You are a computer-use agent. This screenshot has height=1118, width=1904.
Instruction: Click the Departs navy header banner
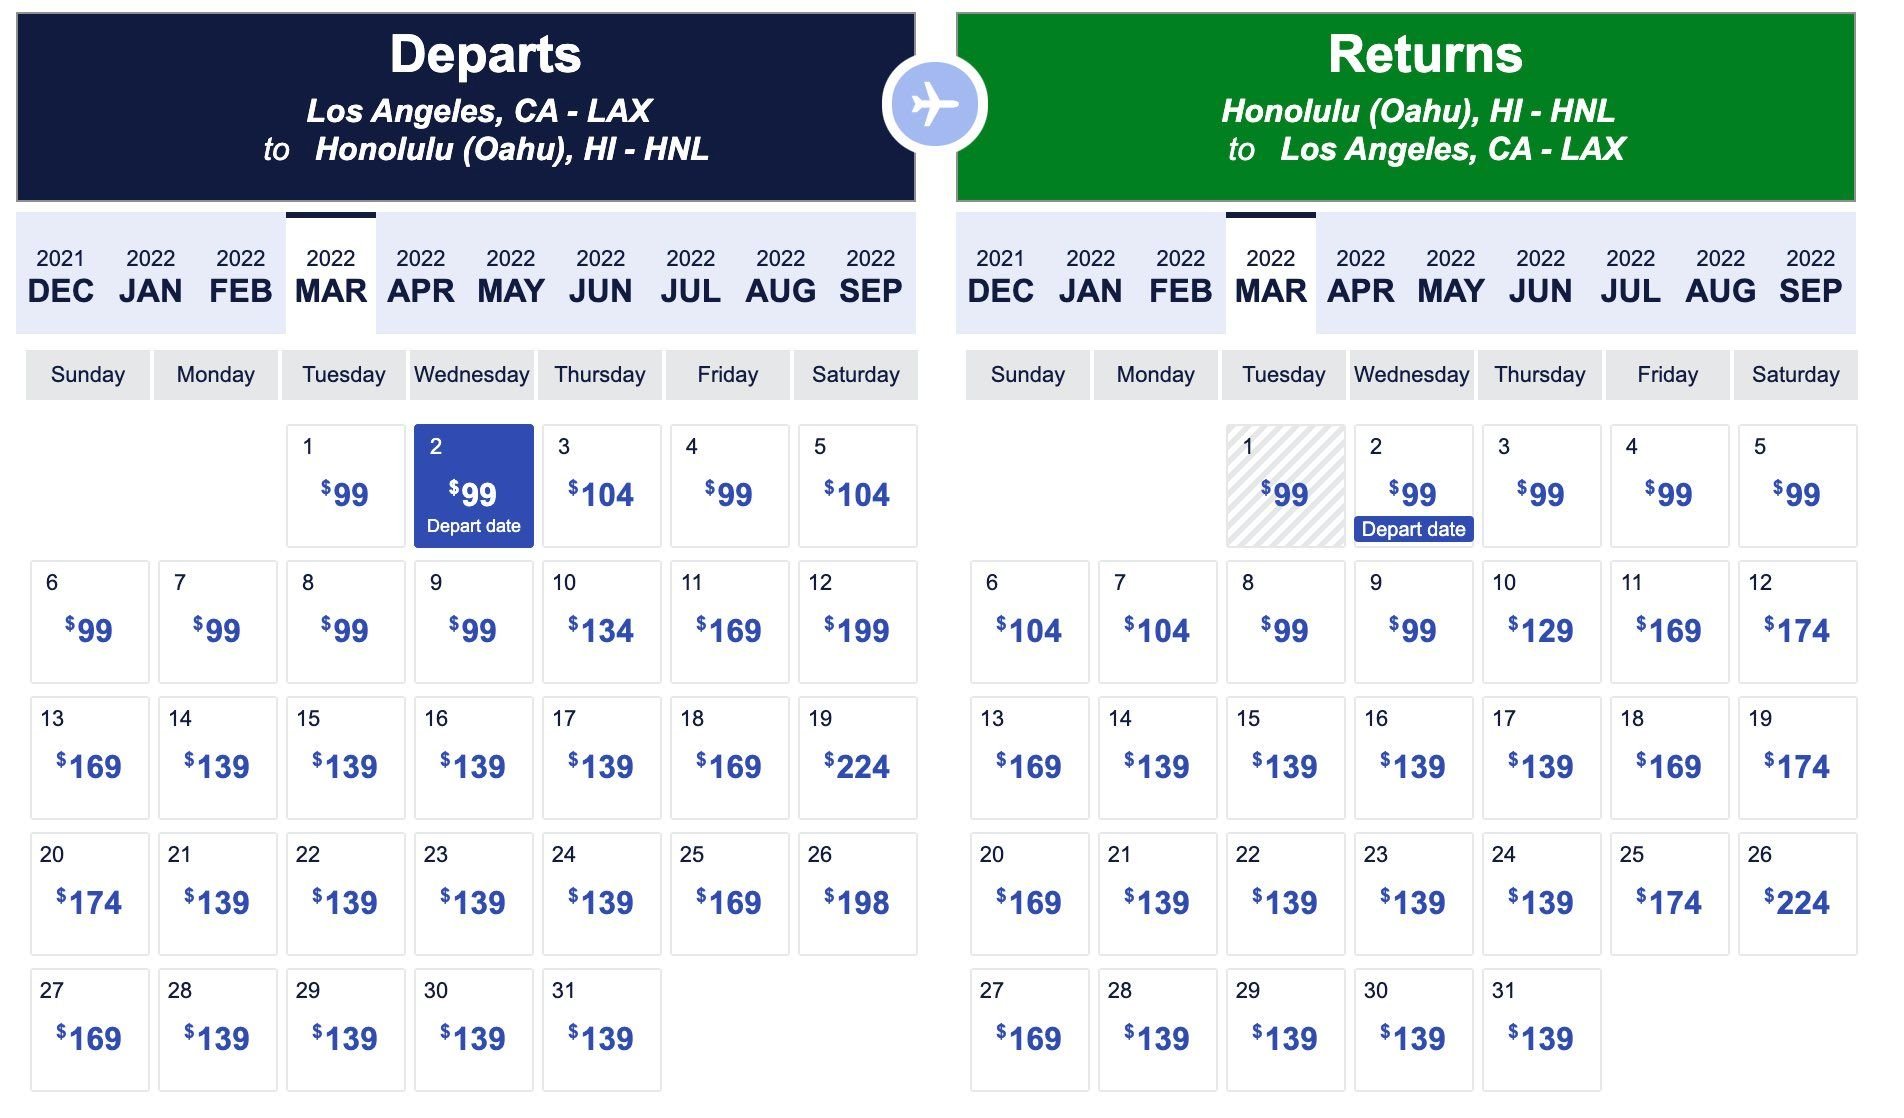pyautogui.click(x=466, y=107)
